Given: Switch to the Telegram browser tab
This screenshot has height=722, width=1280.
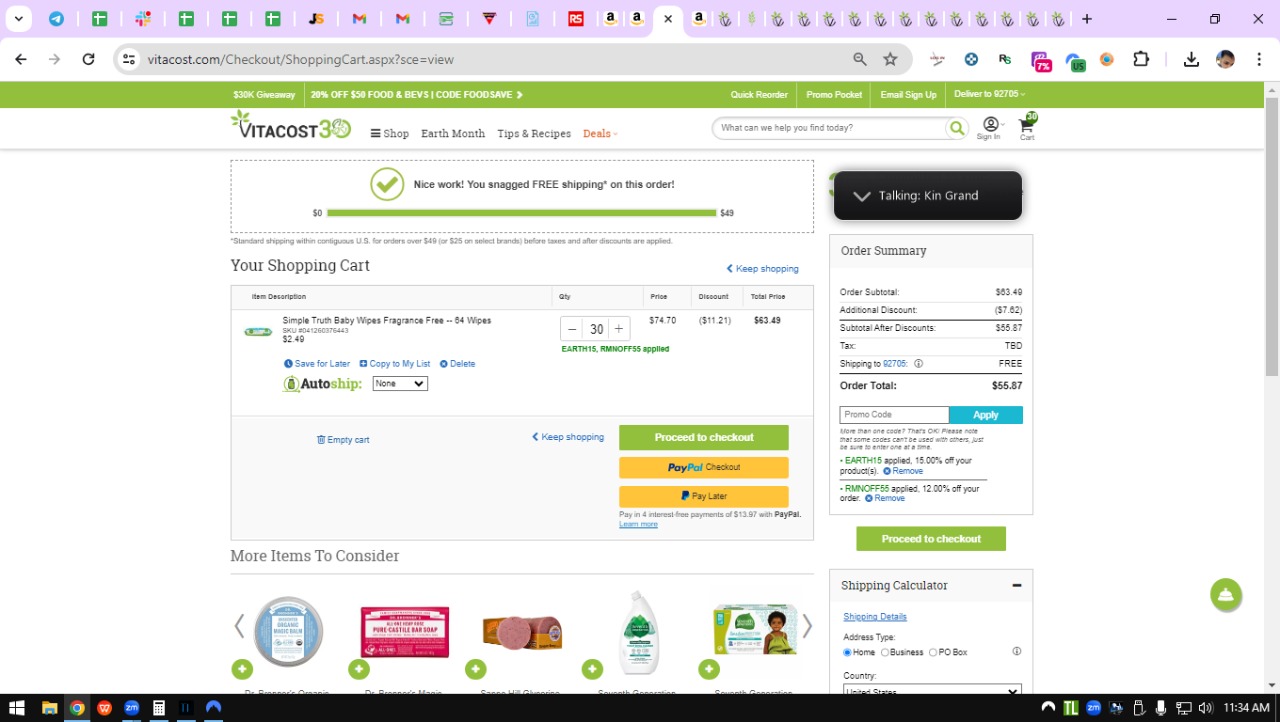Looking at the screenshot, I should [56, 19].
